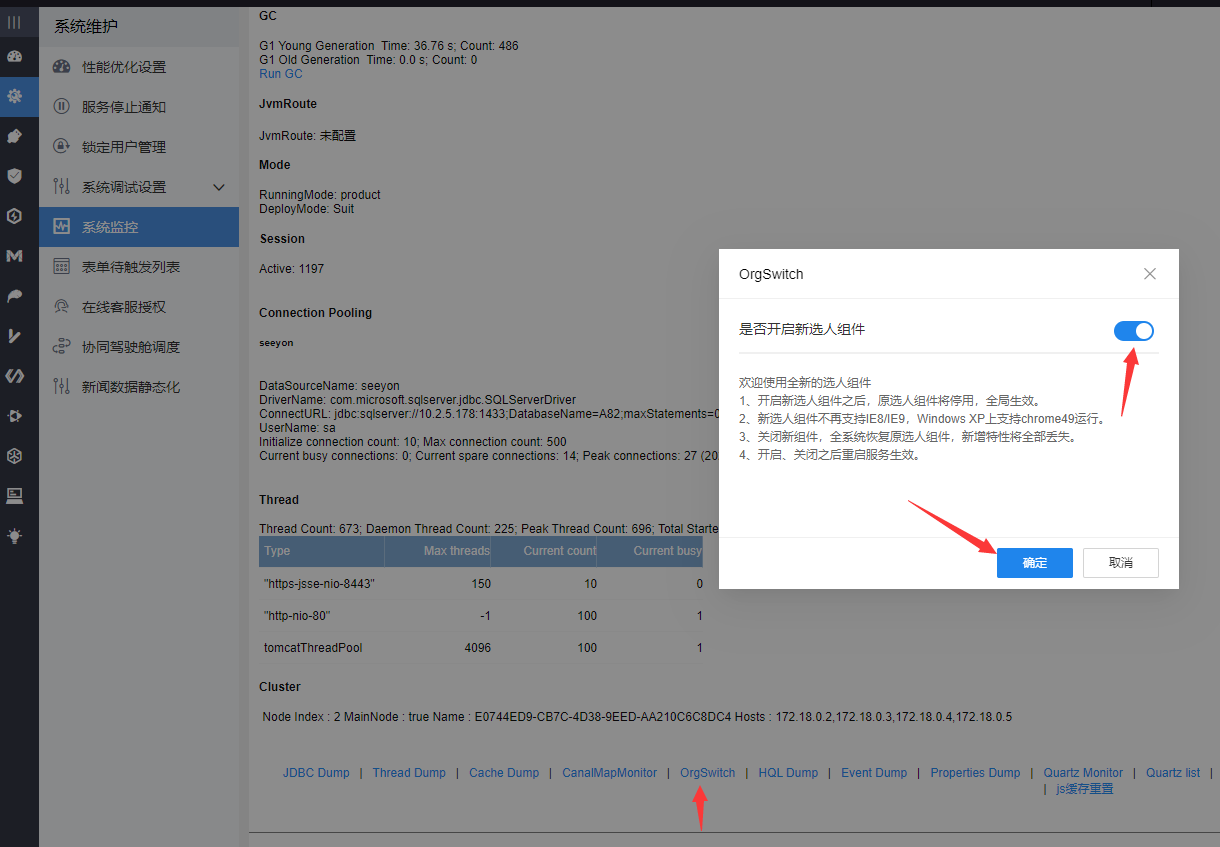Click the 系统维护 panel heading

click(x=86, y=27)
